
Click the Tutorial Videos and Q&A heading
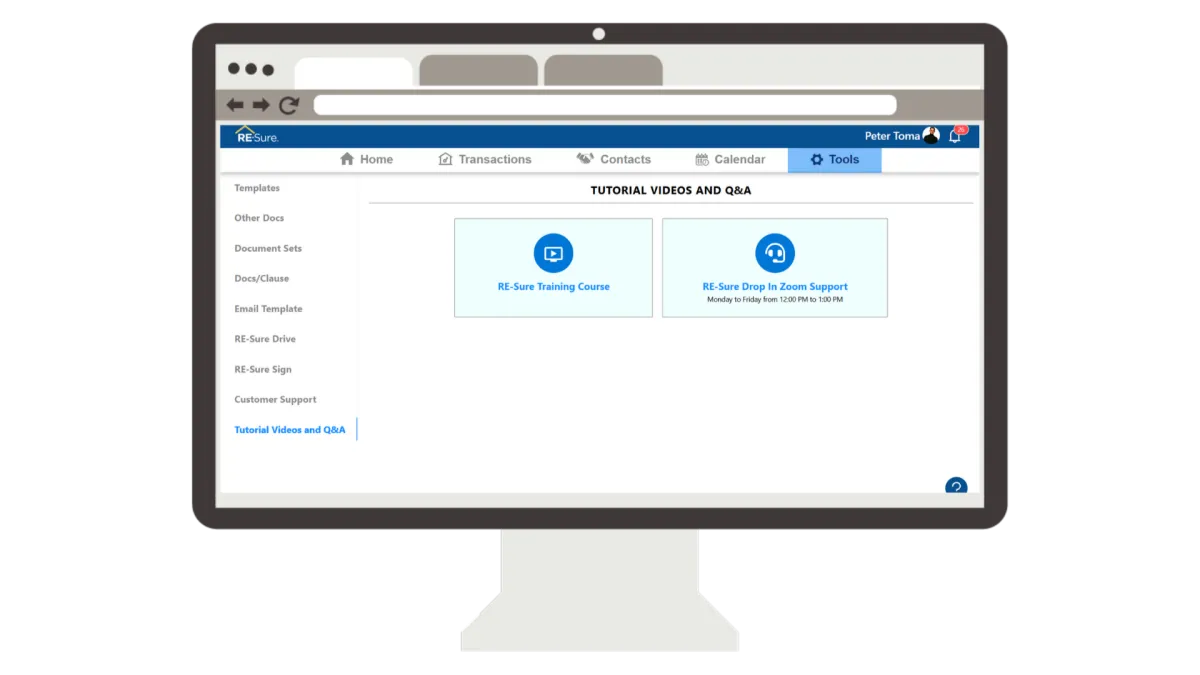pos(671,190)
